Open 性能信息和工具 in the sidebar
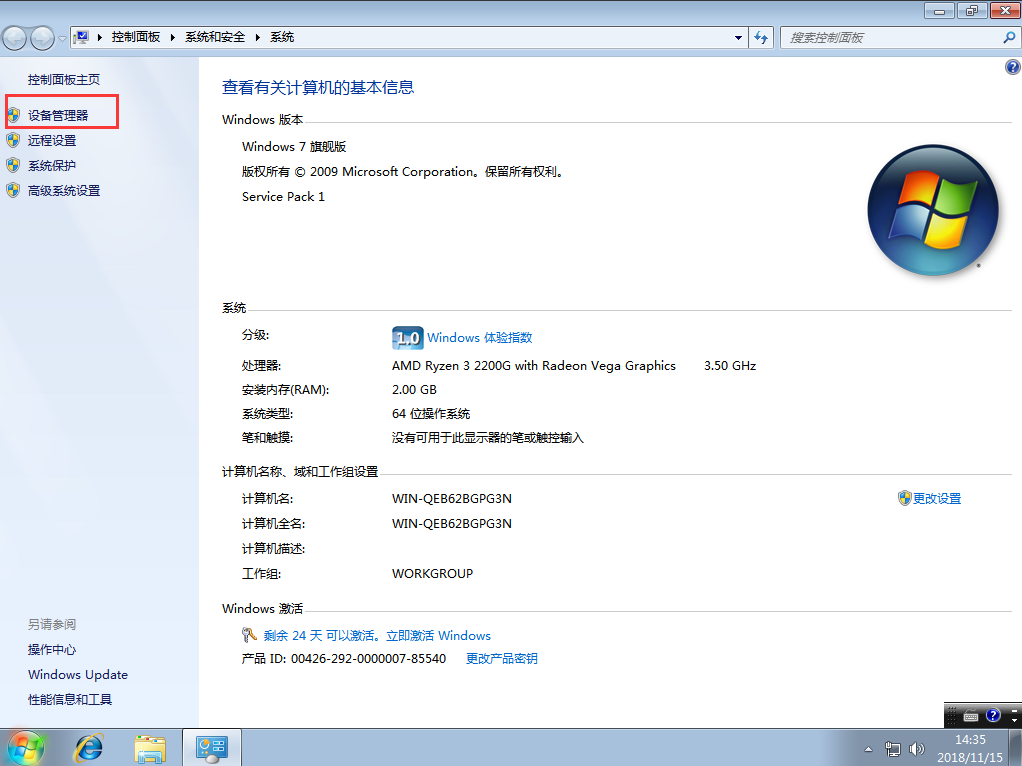 [70, 700]
